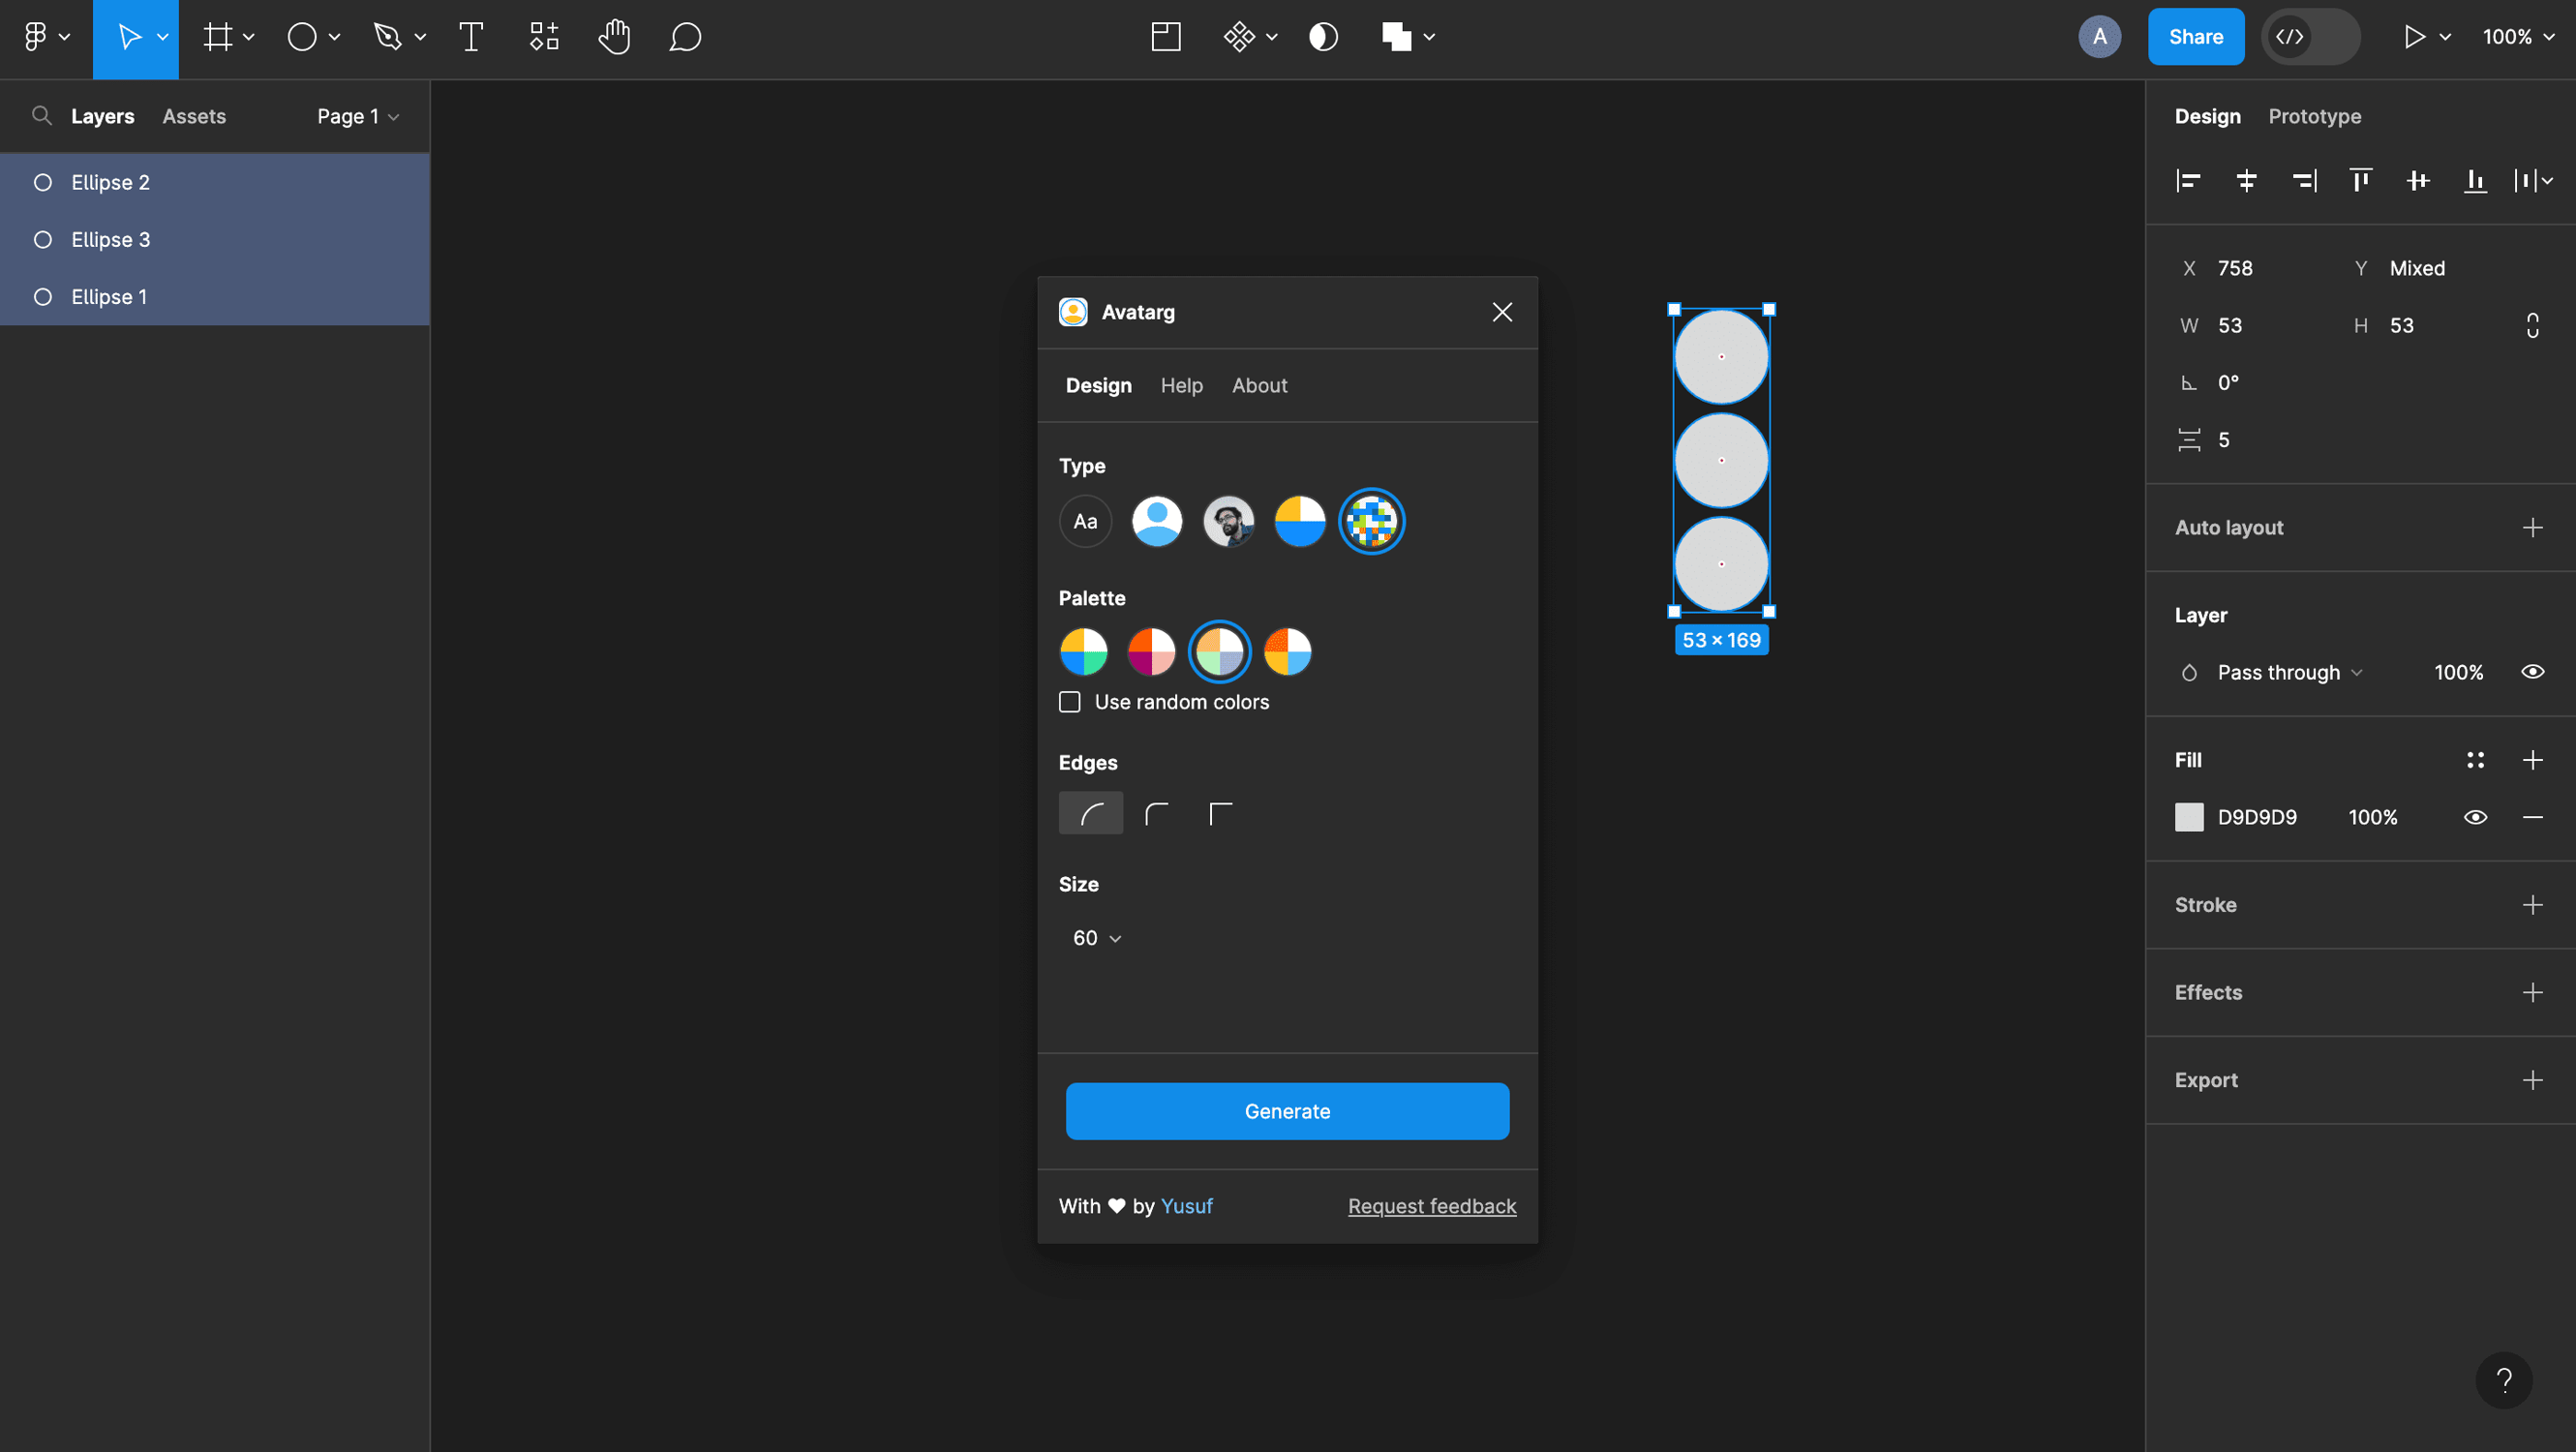Enable Use random colors

tap(1069, 701)
